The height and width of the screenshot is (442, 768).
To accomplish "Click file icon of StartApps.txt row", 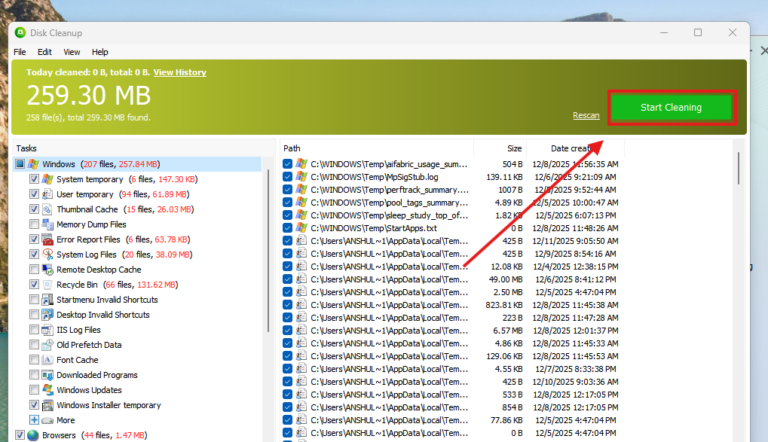I will tap(302, 228).
